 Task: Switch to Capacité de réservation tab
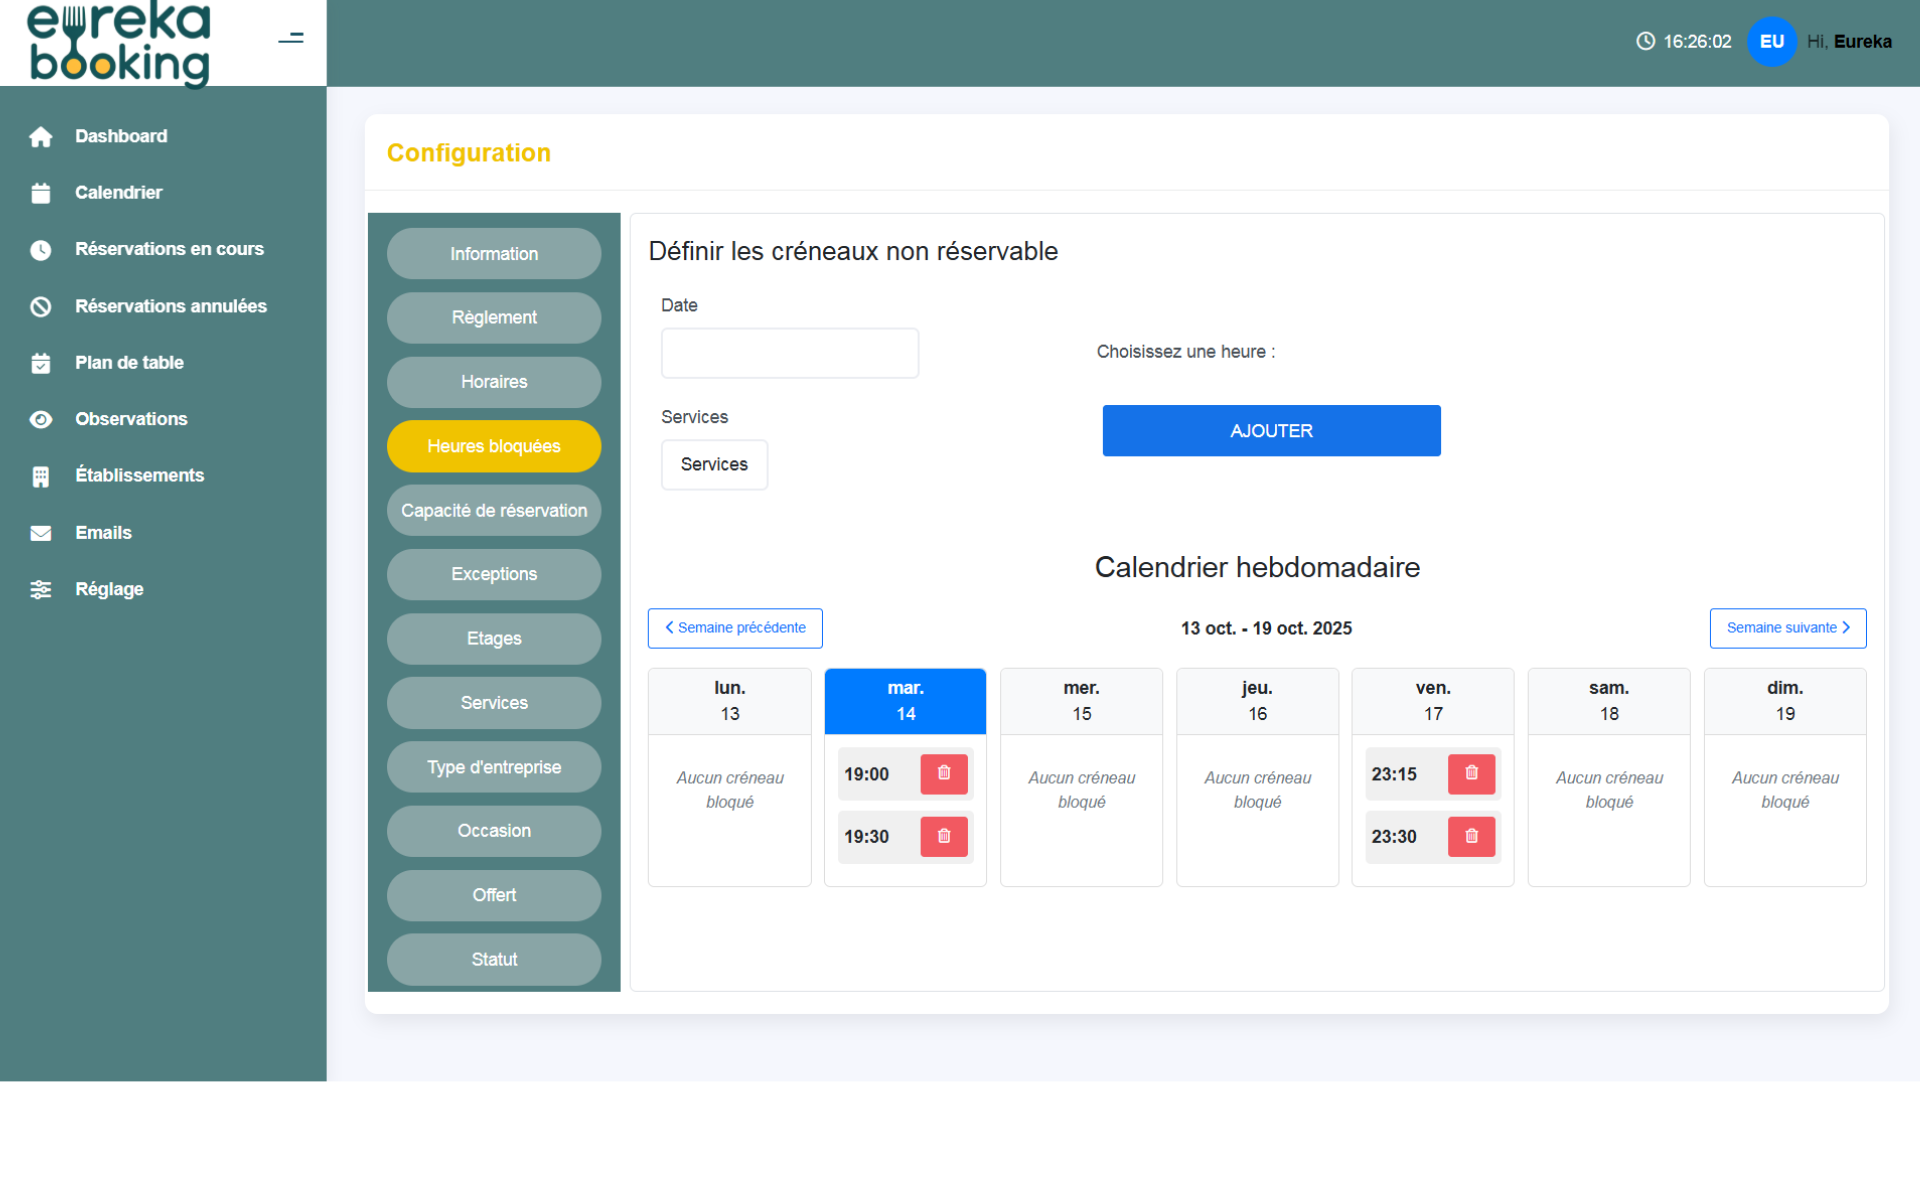coord(494,511)
